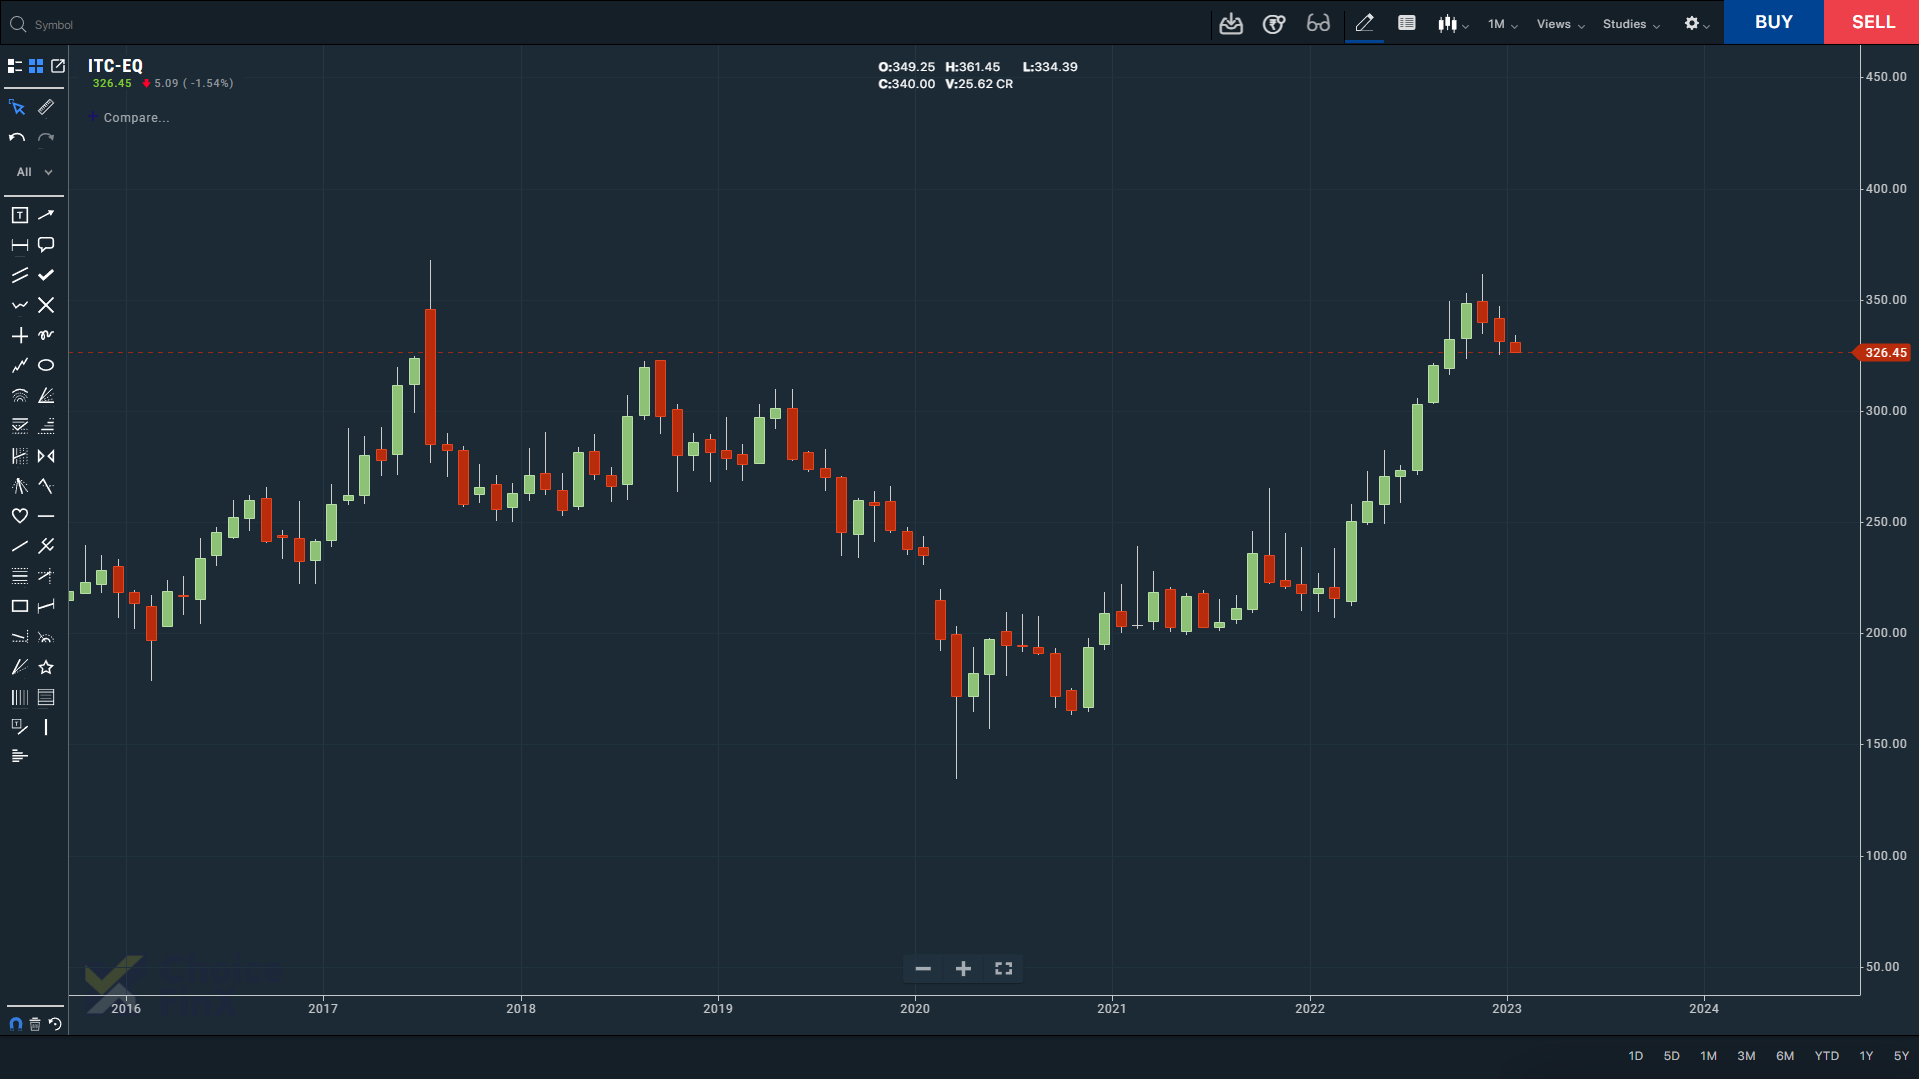1919x1079 pixels.
Task: Select the 1Y range tab
Action: tap(1866, 1056)
